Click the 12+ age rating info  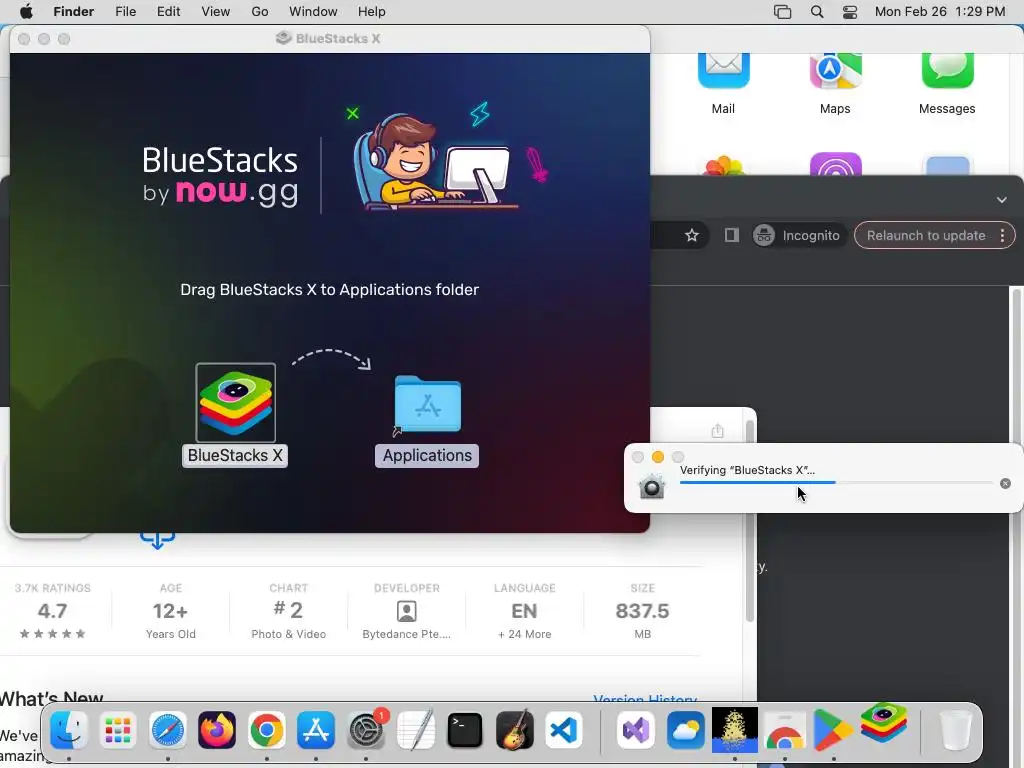(170, 611)
